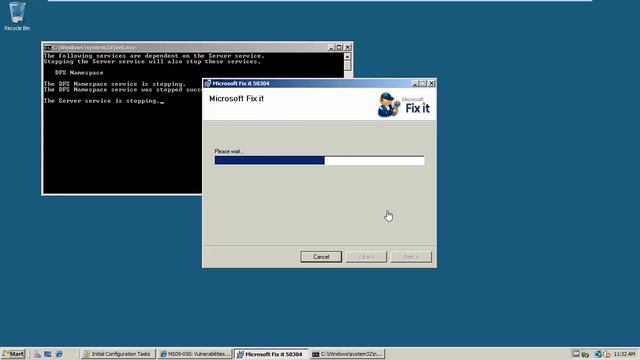Click the Cancel button in Fix it dialog
The height and width of the screenshot is (360, 640).
point(321,257)
